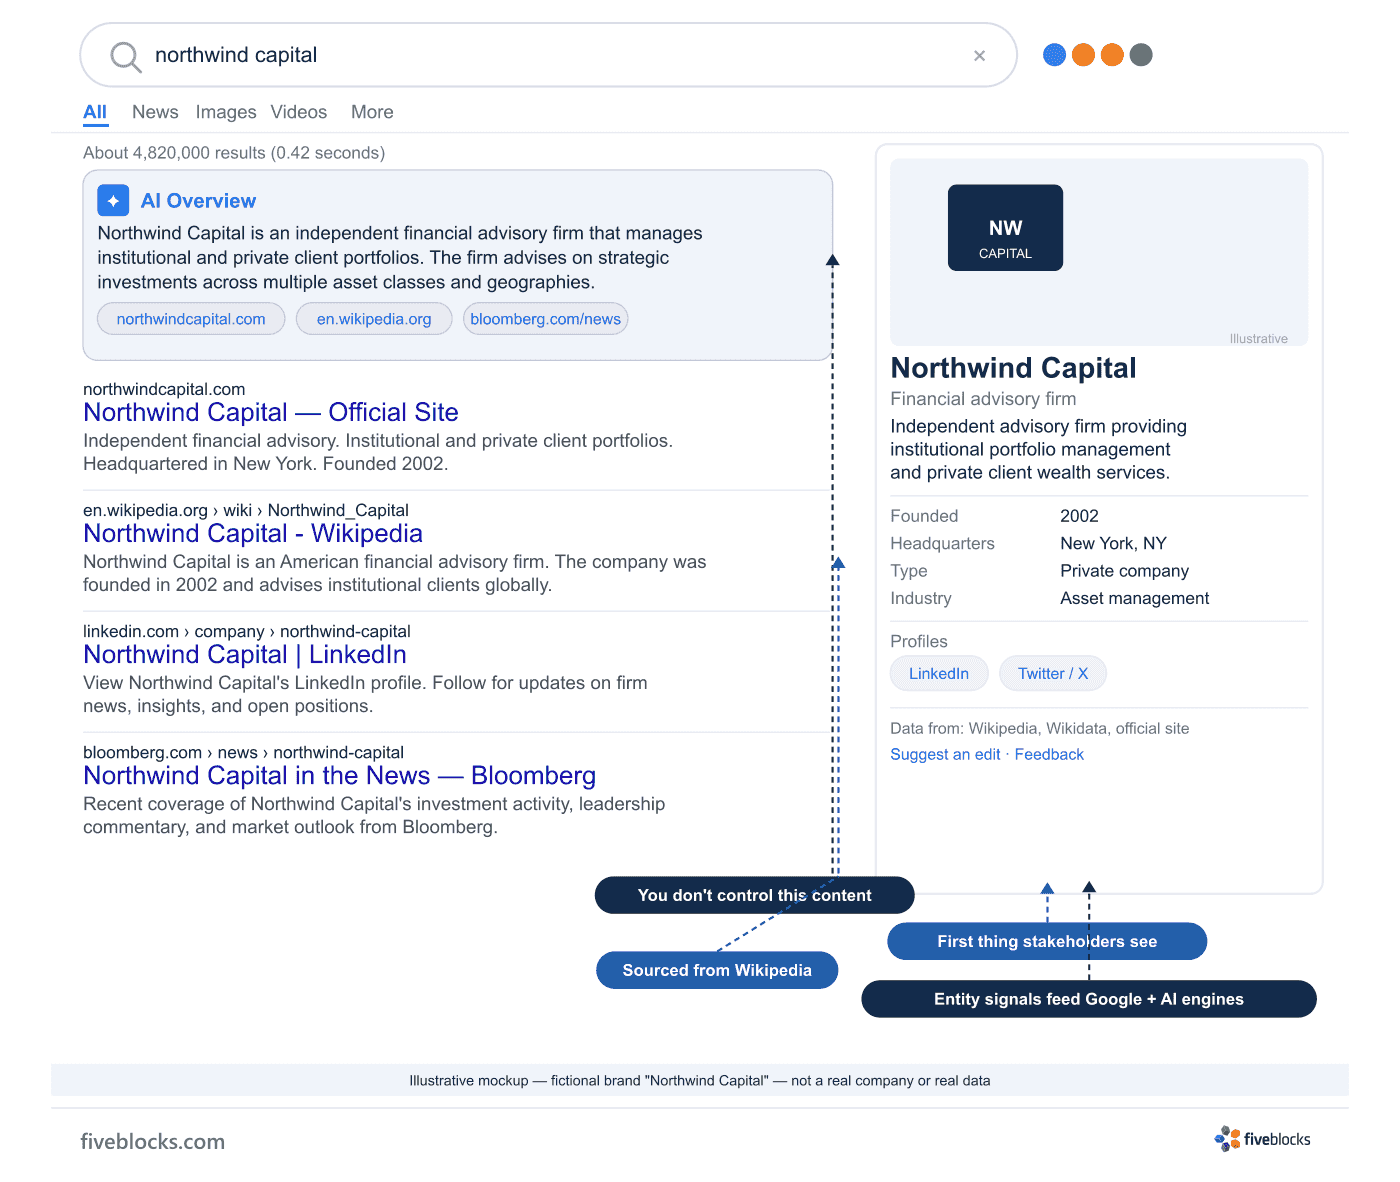
Task: Click the linkedin.com breadcrumb URL
Action: click(247, 631)
